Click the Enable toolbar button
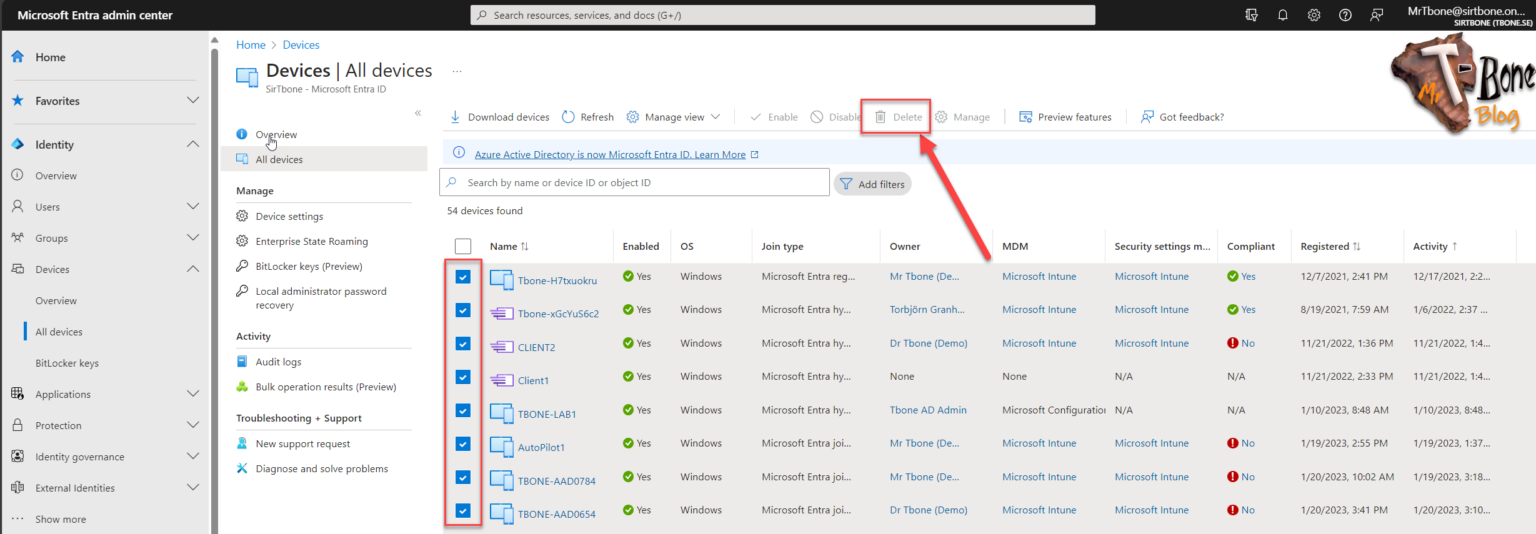This screenshot has height=534, width=1536. click(x=774, y=117)
